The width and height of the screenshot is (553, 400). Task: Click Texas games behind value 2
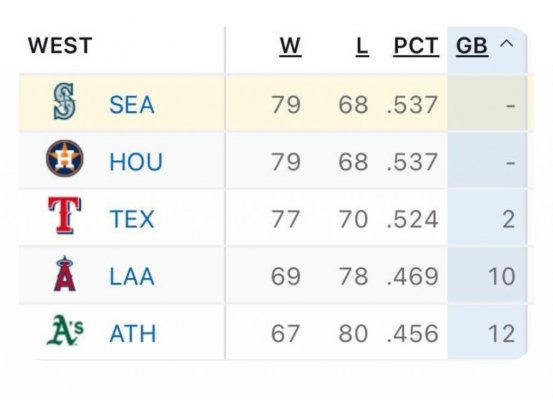pyautogui.click(x=509, y=219)
